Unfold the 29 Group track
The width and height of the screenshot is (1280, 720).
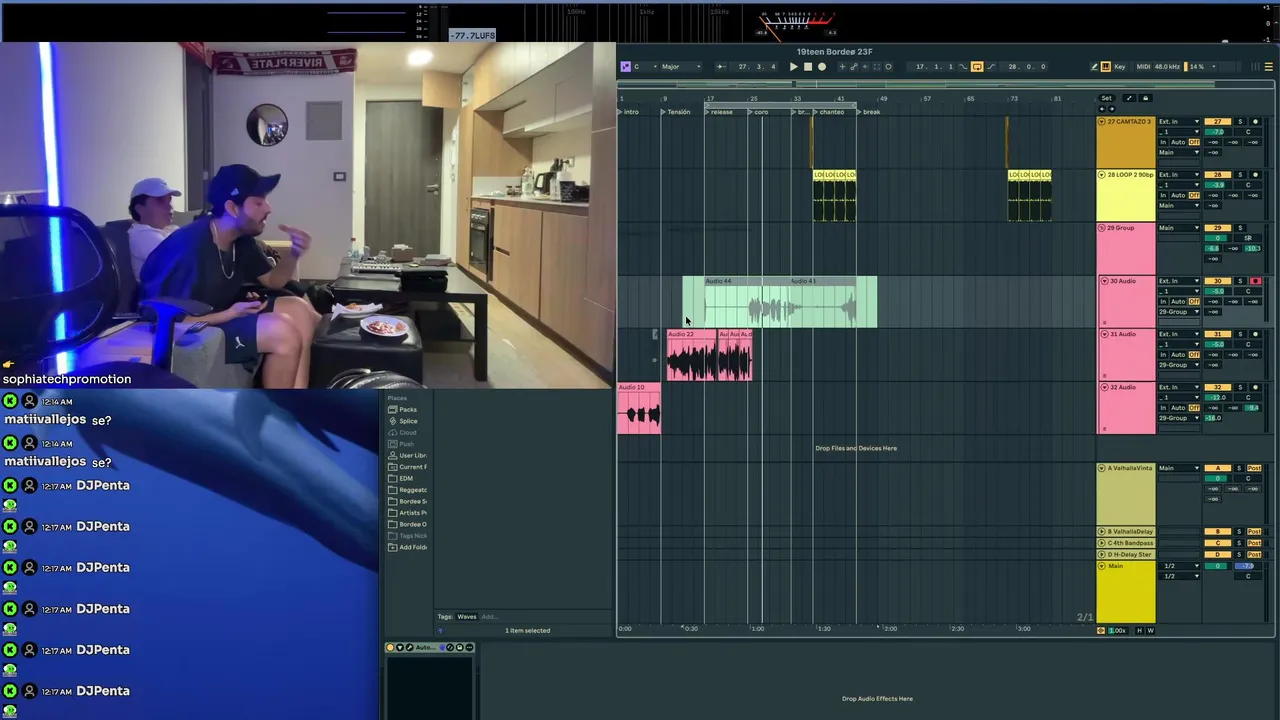(1102, 228)
